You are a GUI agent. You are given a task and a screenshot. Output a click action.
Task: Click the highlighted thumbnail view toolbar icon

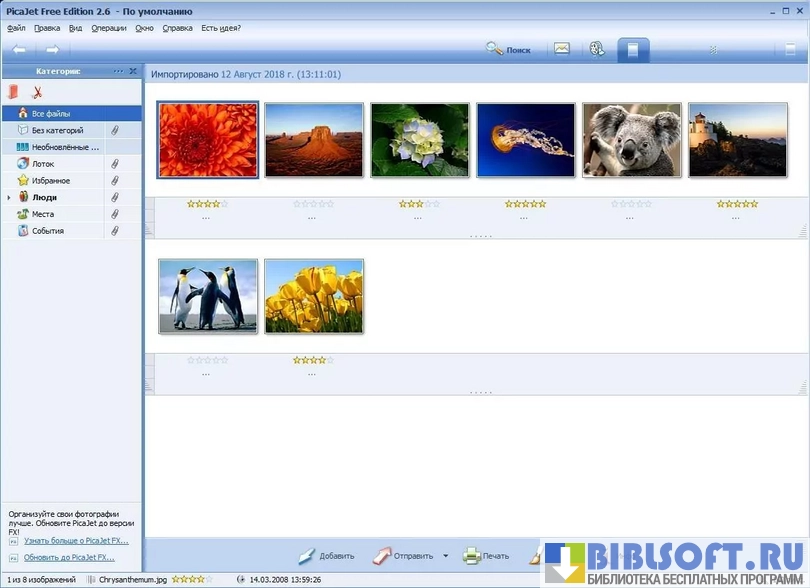pos(632,50)
